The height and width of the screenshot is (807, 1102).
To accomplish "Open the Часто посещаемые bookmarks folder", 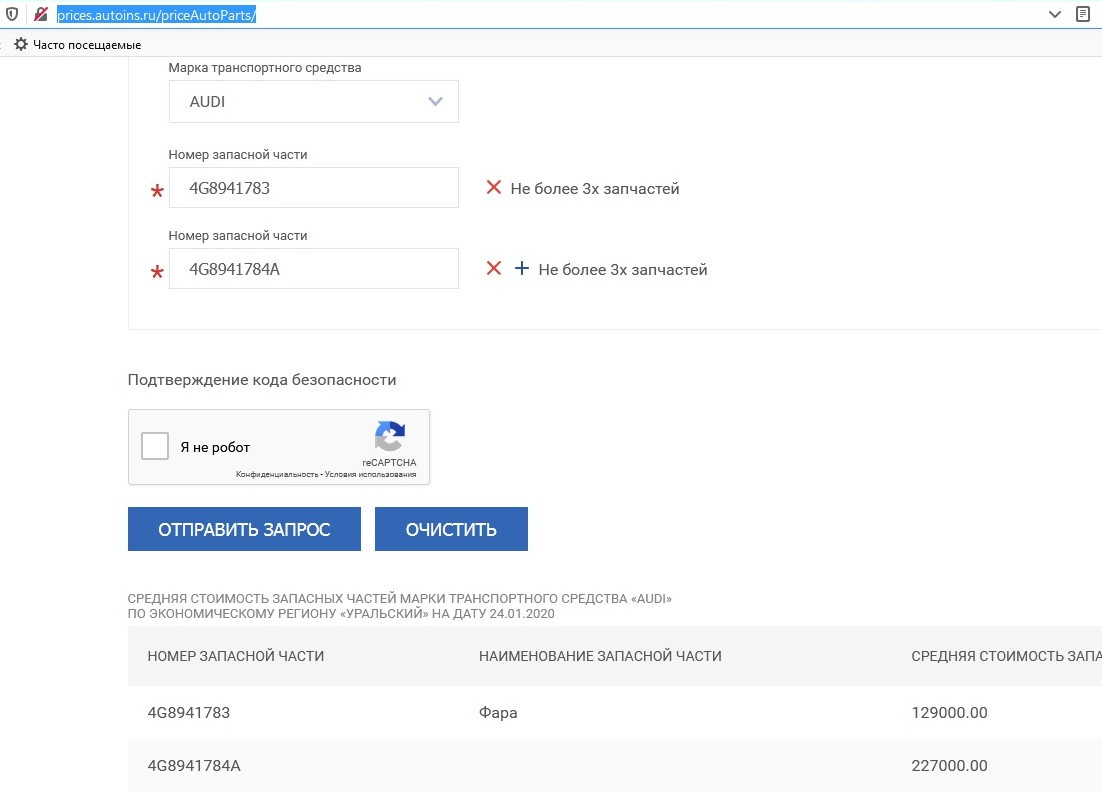I will (x=78, y=44).
